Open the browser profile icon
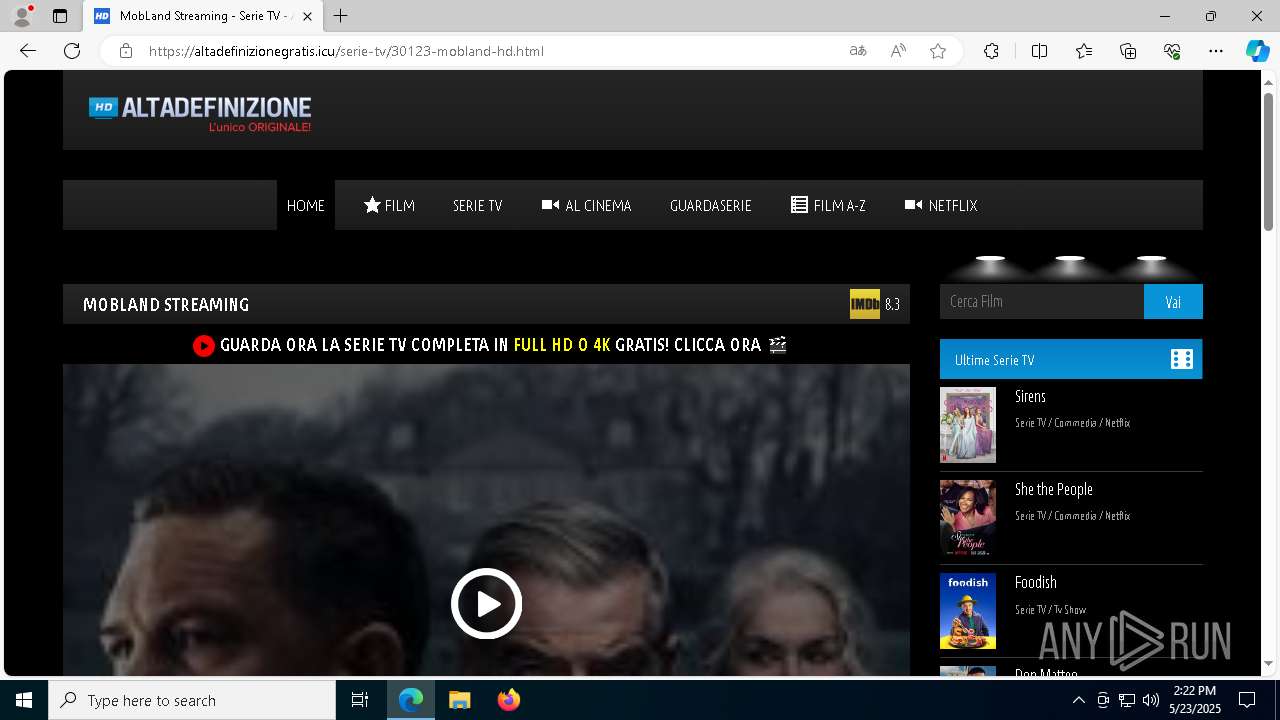This screenshot has height=720, width=1280. (21, 15)
